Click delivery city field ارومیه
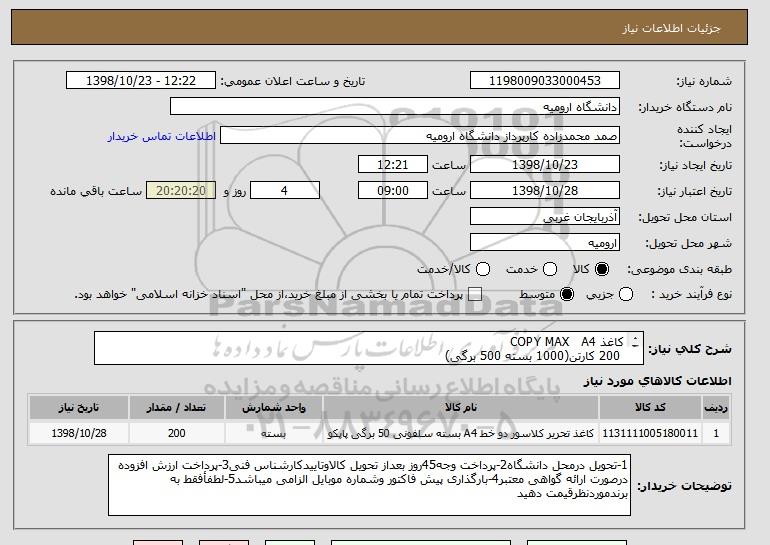Image resolution: width=770 pixels, height=545 pixels. 545,243
